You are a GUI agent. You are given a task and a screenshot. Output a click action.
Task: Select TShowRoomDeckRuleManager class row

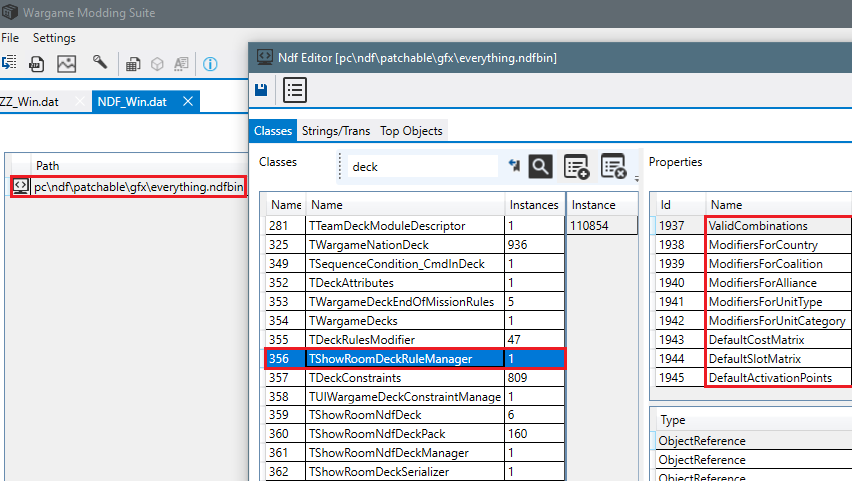pyautogui.click(x=415, y=359)
